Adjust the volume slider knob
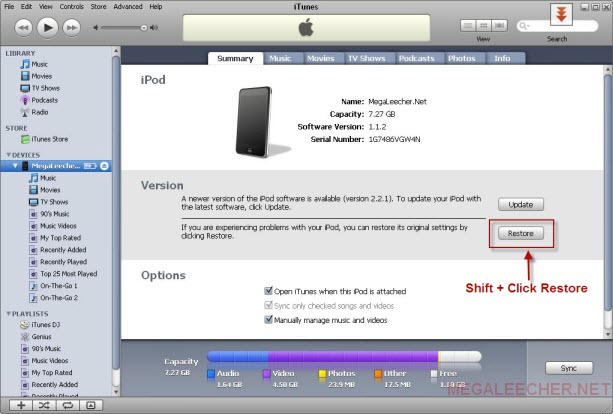Image resolution: width=613 pixels, height=414 pixels. (144, 28)
